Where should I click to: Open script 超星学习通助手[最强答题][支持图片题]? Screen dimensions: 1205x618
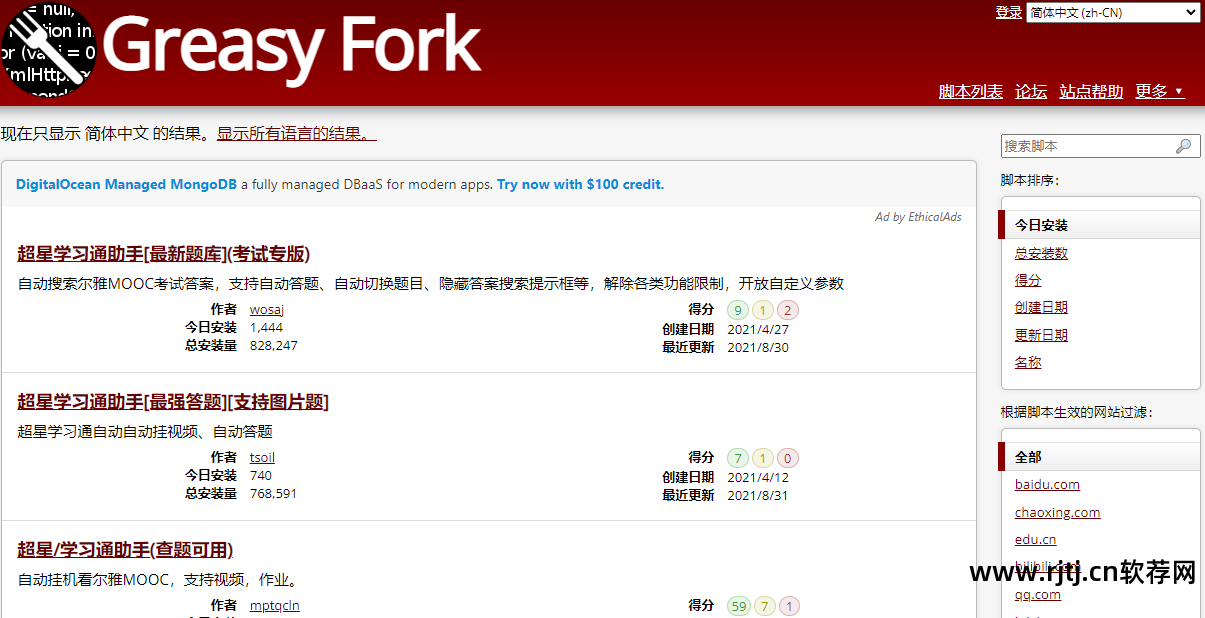[173, 402]
